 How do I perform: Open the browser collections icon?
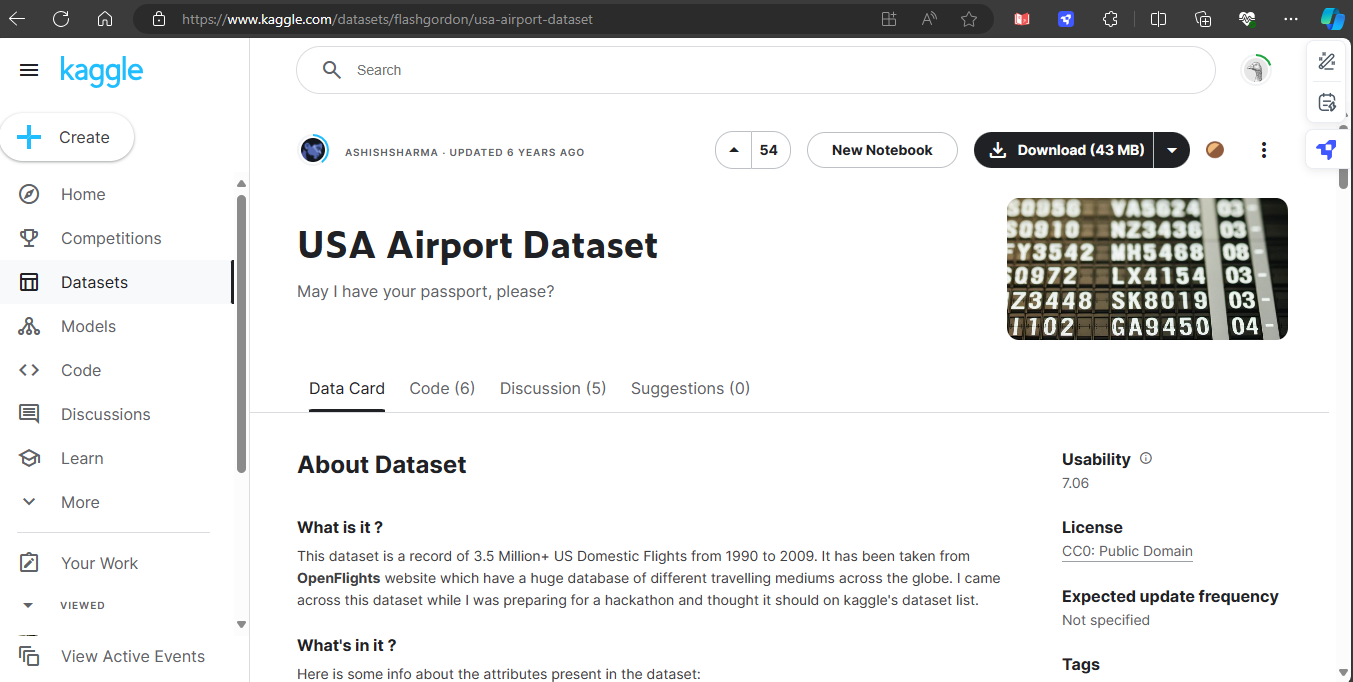(x=1203, y=19)
